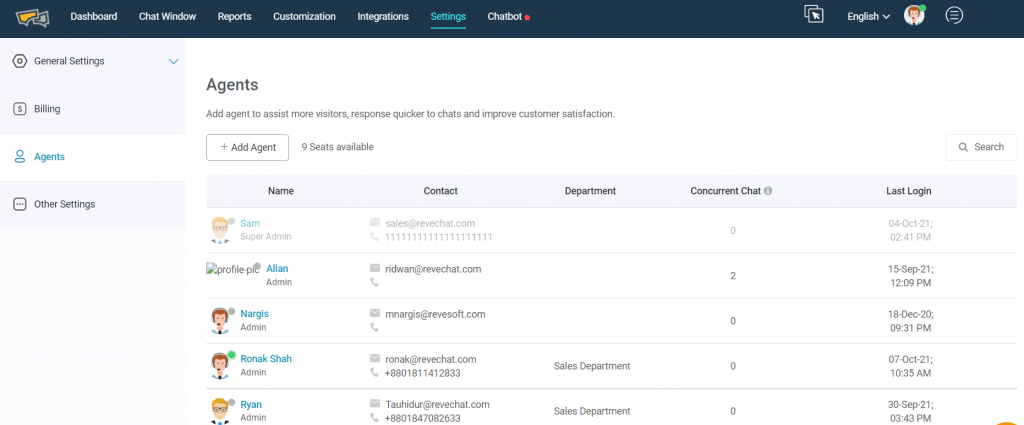1024x425 pixels.
Task: Click the Other Settings icon in sidebar
Action: point(19,204)
